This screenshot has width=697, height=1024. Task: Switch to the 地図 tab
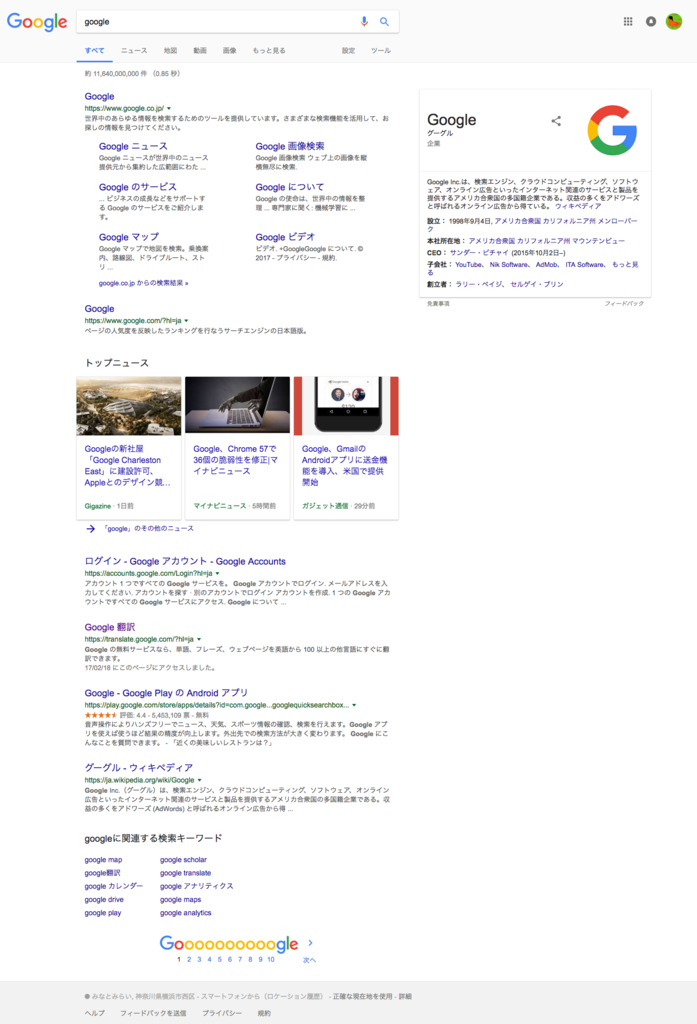[x=170, y=50]
